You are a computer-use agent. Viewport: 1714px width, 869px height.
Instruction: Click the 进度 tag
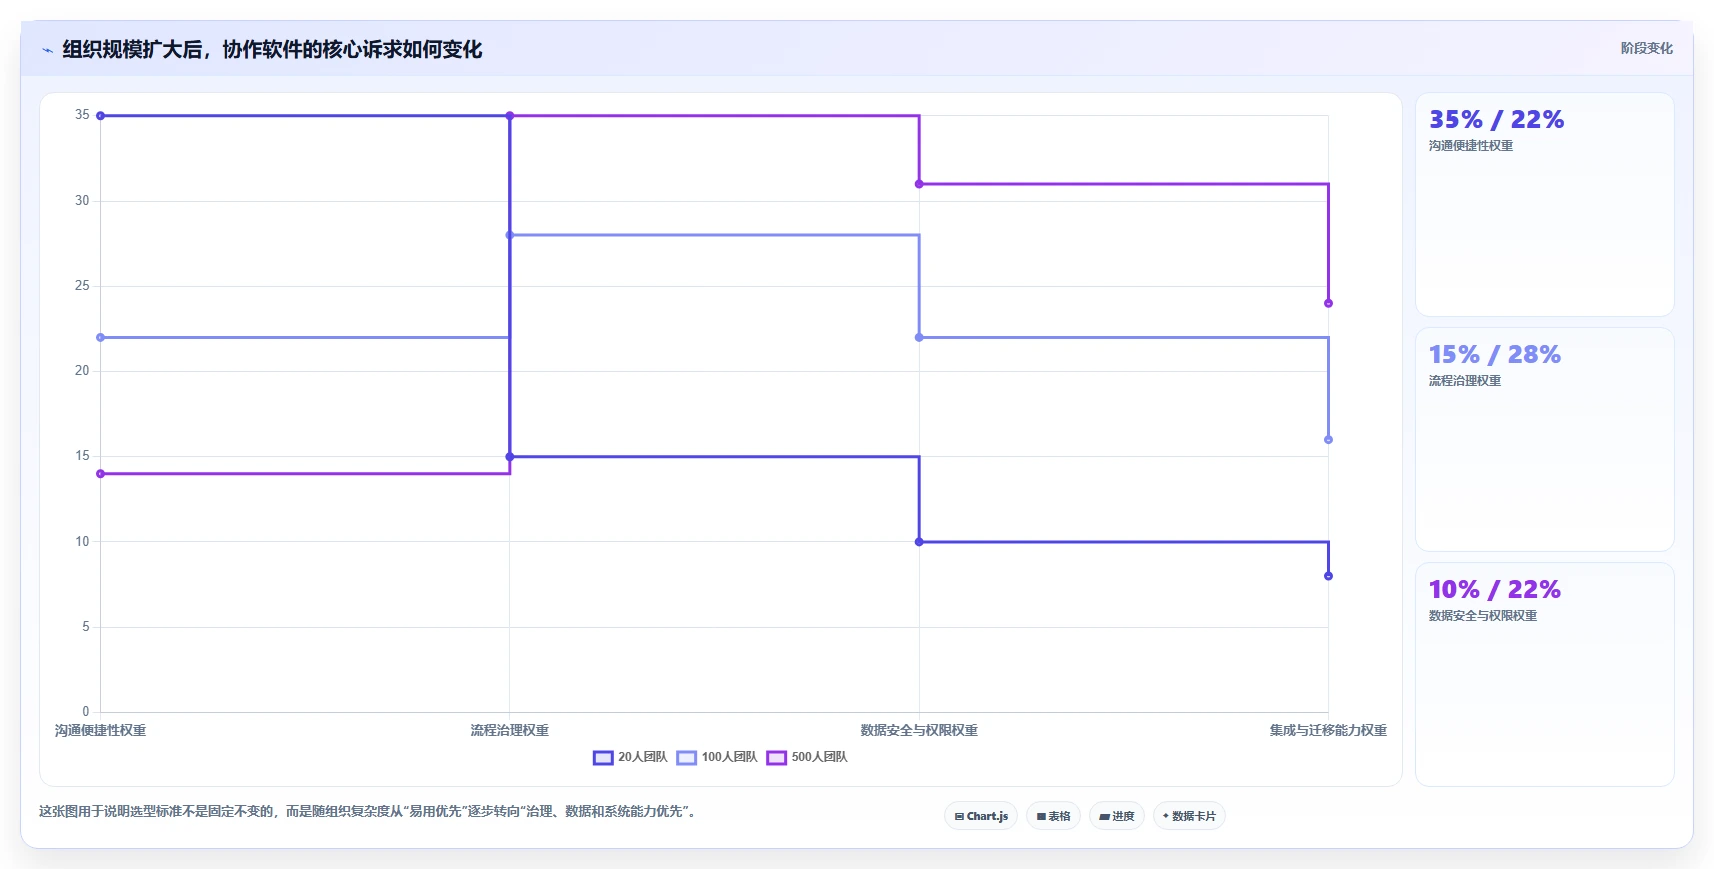[1117, 816]
